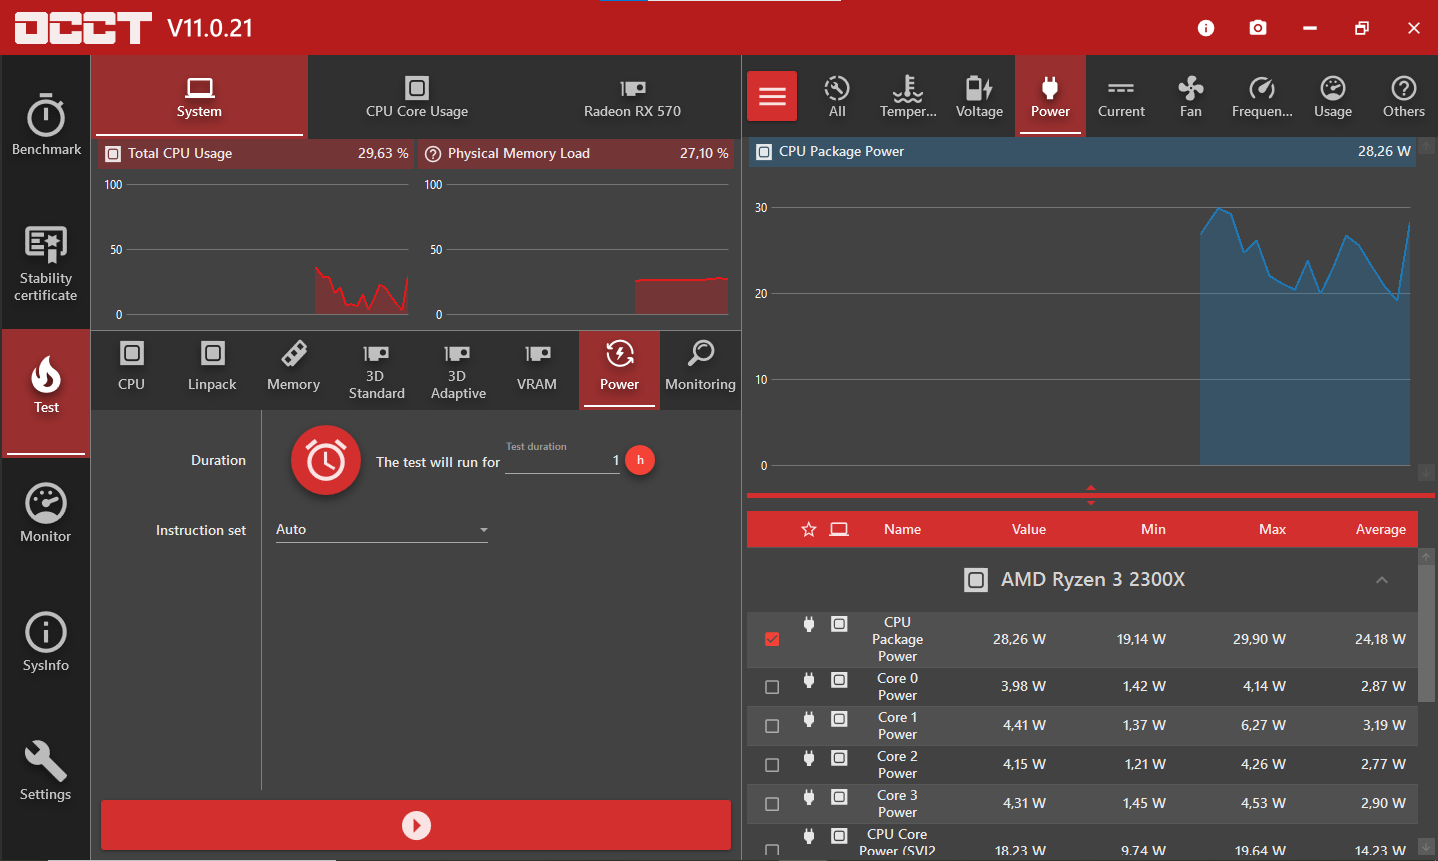Viewport: 1438px width, 861px height.
Task: Click the Test duration input field
Action: pyautogui.click(x=563, y=461)
